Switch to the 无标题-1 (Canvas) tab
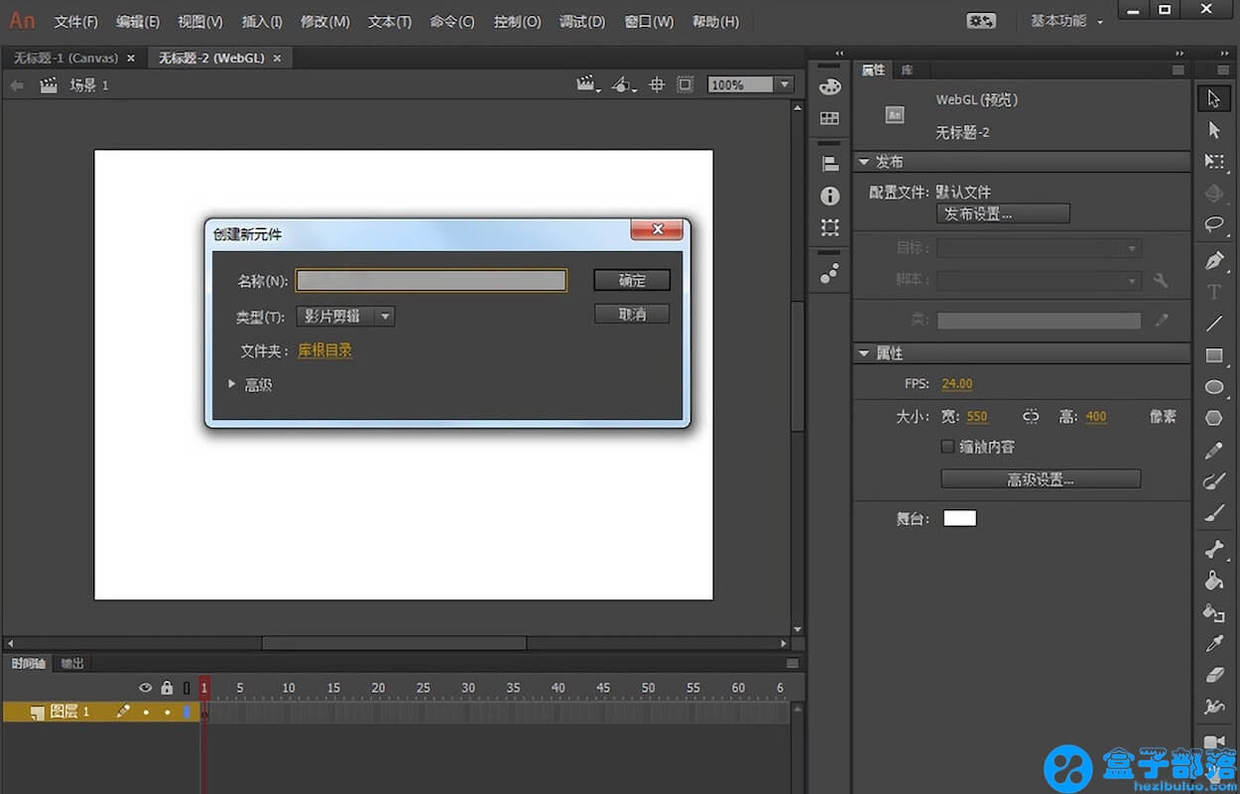 tap(66, 58)
